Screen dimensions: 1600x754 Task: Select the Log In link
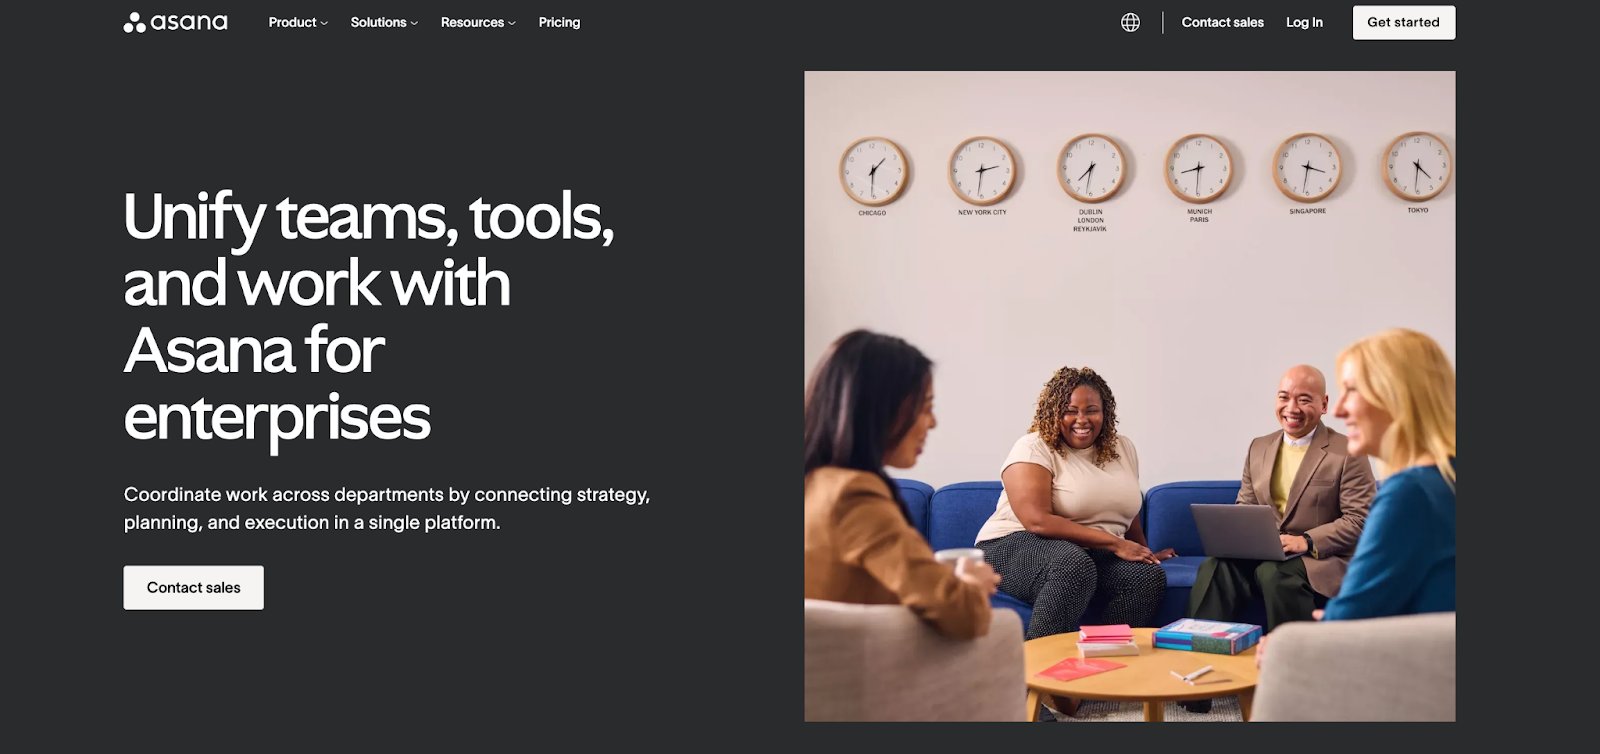click(x=1304, y=22)
